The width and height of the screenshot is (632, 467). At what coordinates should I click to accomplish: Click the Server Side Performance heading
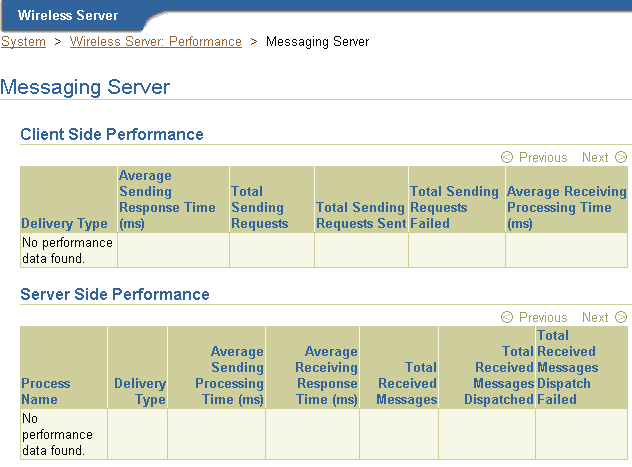click(x=115, y=294)
